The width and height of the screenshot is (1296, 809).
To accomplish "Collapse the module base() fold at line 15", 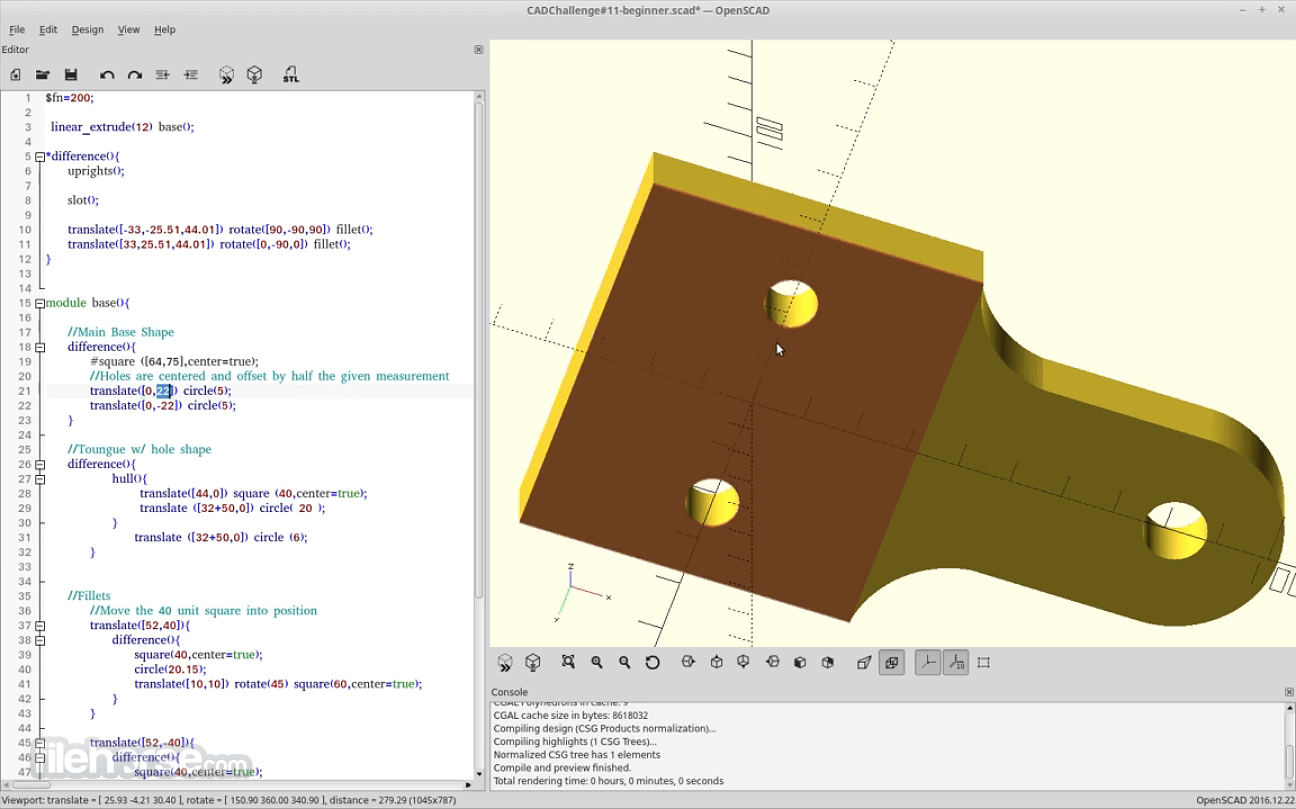I will click(x=40, y=303).
